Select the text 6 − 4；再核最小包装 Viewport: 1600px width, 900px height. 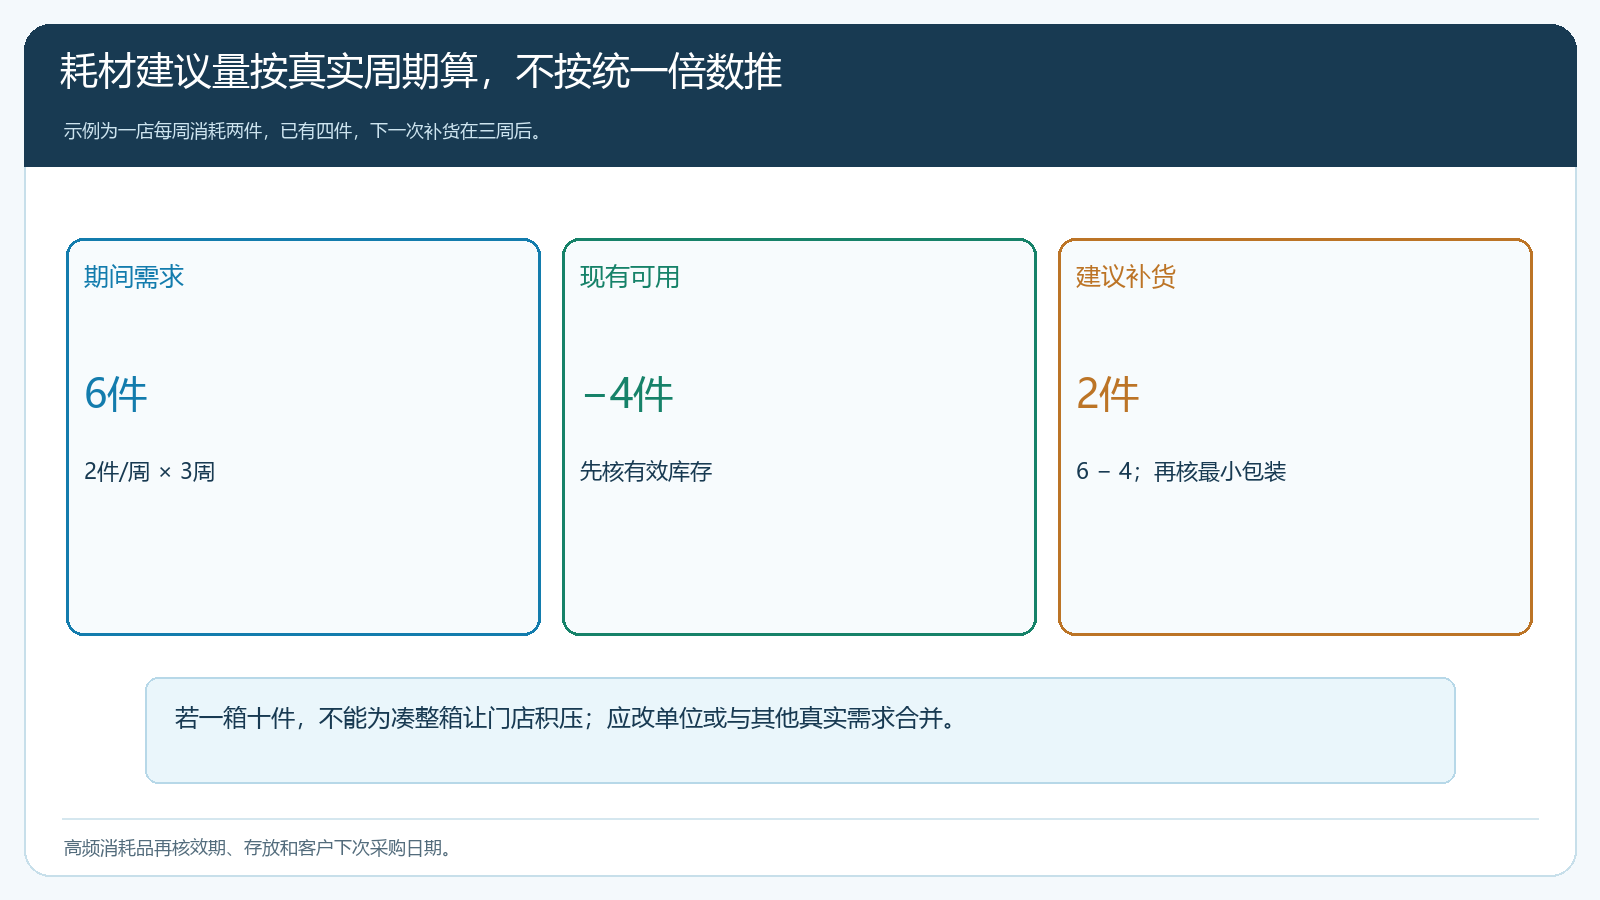click(1181, 472)
